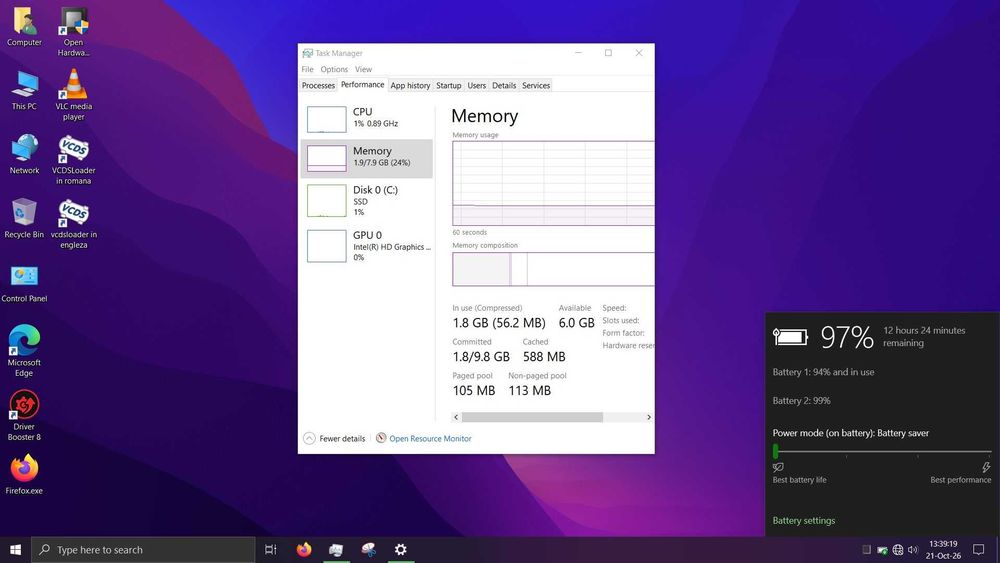Click the '105 MB' Paged pool value
Image resolution: width=1000 pixels, height=563 pixels.
click(x=474, y=391)
